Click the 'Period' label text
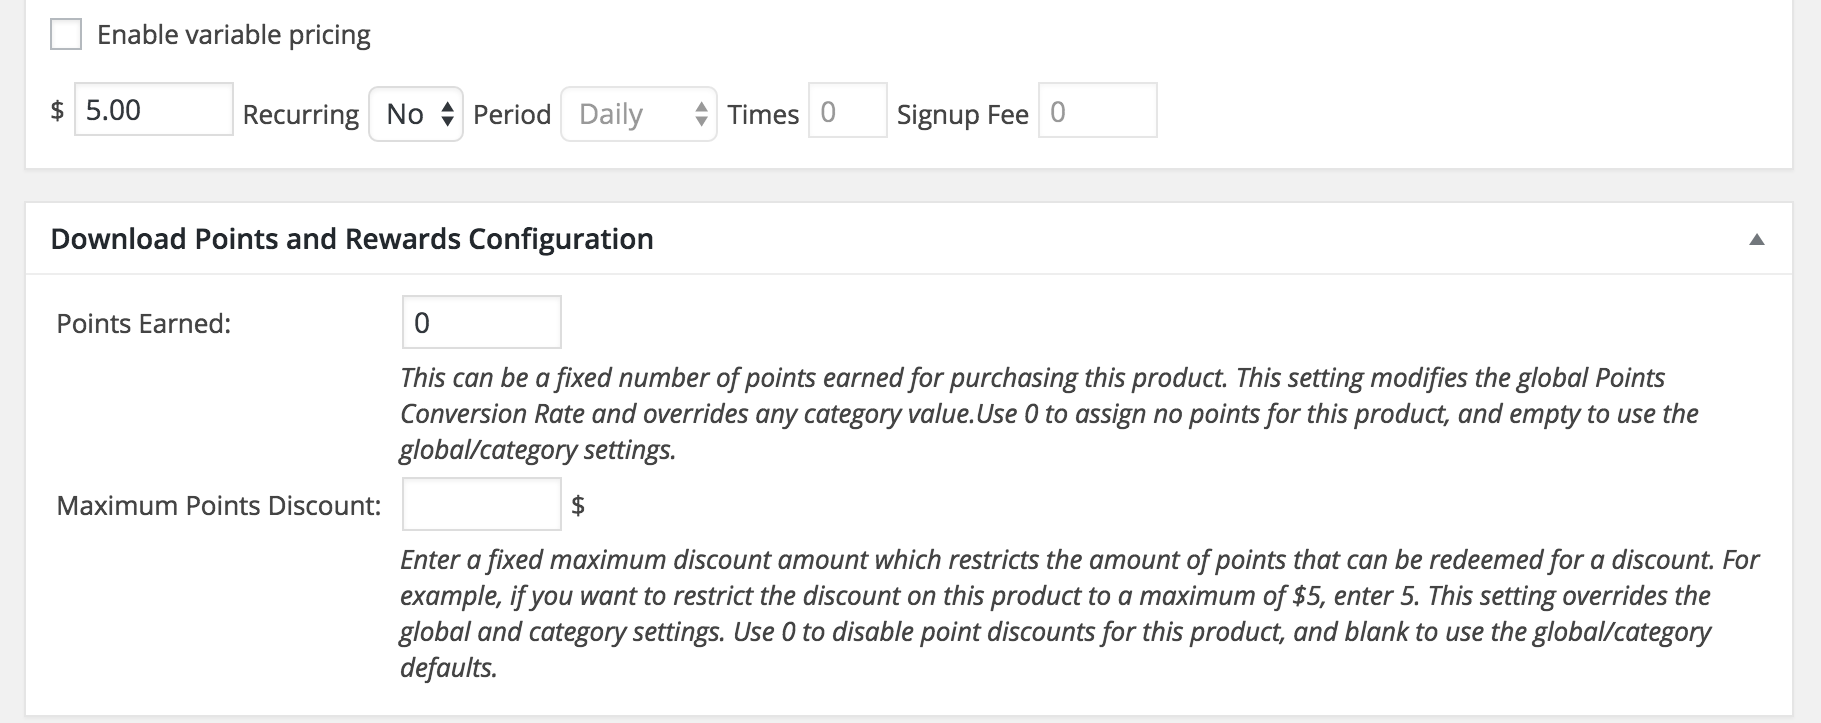The width and height of the screenshot is (1821, 723). click(x=512, y=115)
